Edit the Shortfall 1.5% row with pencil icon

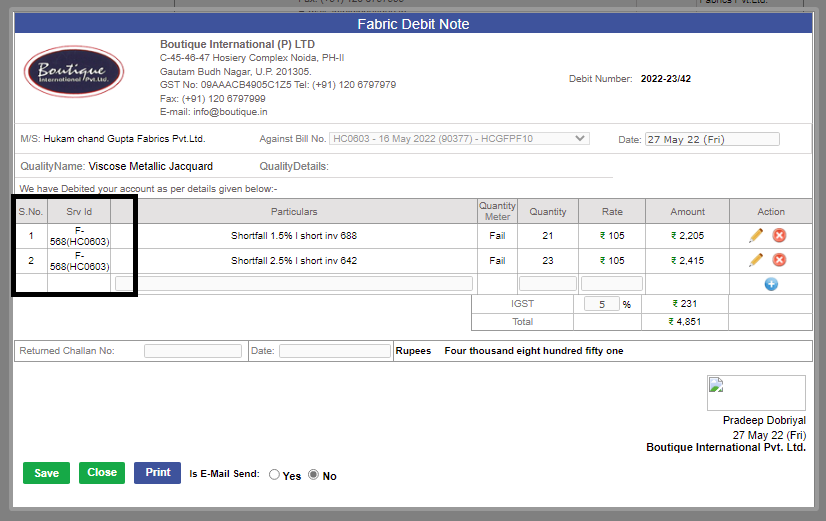coord(756,235)
